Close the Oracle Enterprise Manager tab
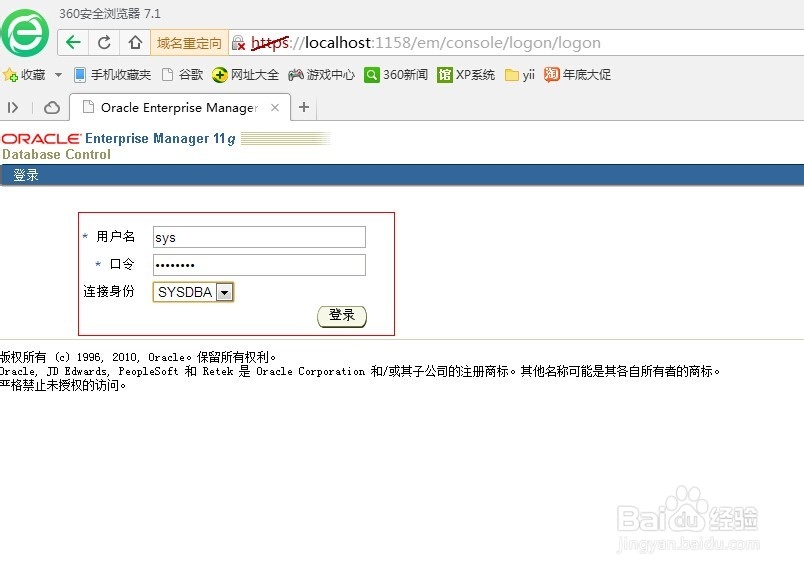 (x=275, y=108)
